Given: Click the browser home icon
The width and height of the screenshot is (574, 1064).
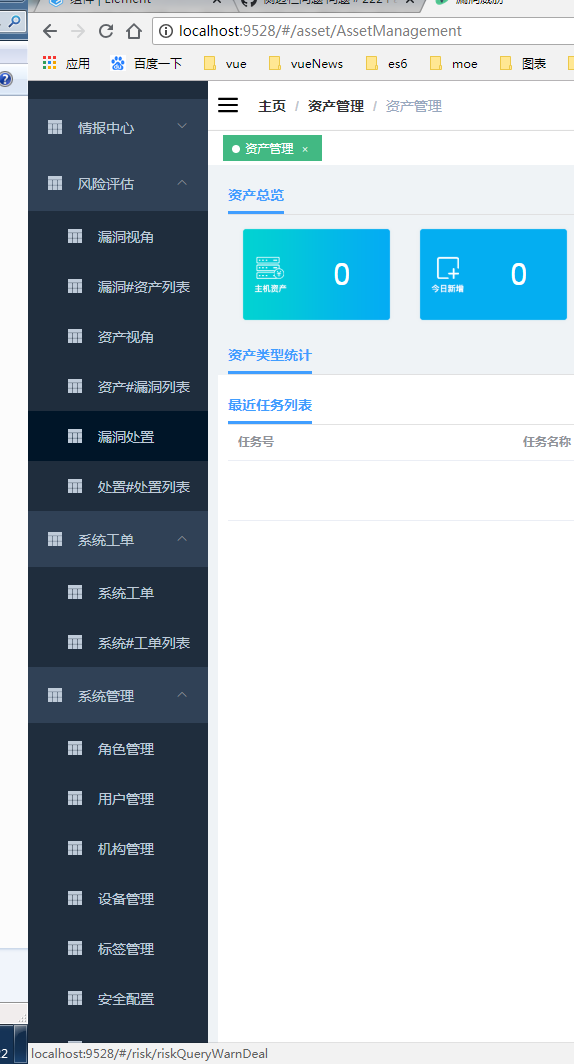Looking at the screenshot, I should click(134, 31).
